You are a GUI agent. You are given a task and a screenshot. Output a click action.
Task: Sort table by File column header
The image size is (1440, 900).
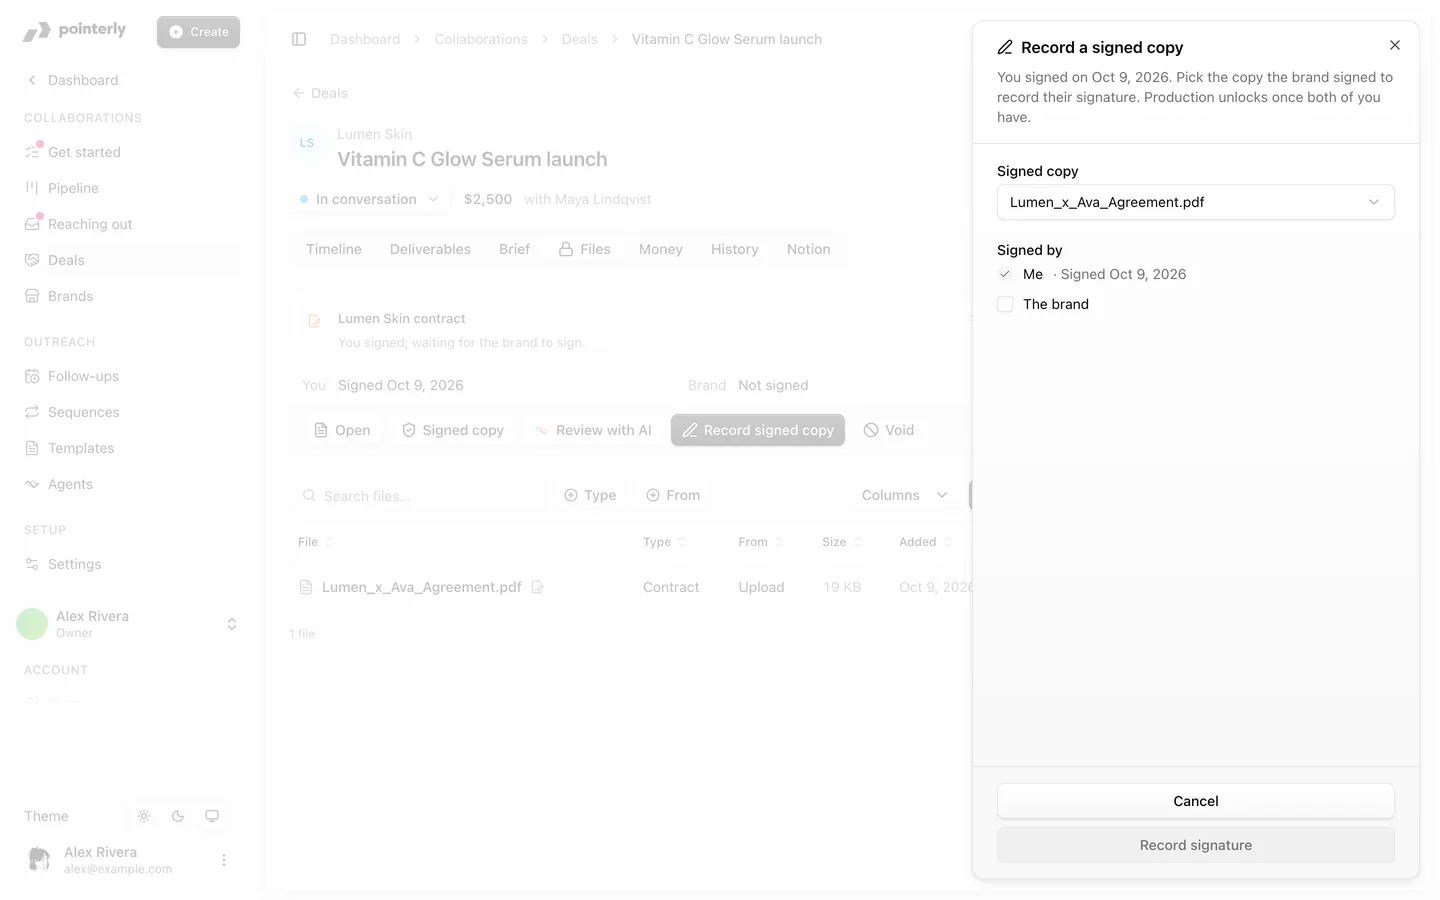(316, 542)
